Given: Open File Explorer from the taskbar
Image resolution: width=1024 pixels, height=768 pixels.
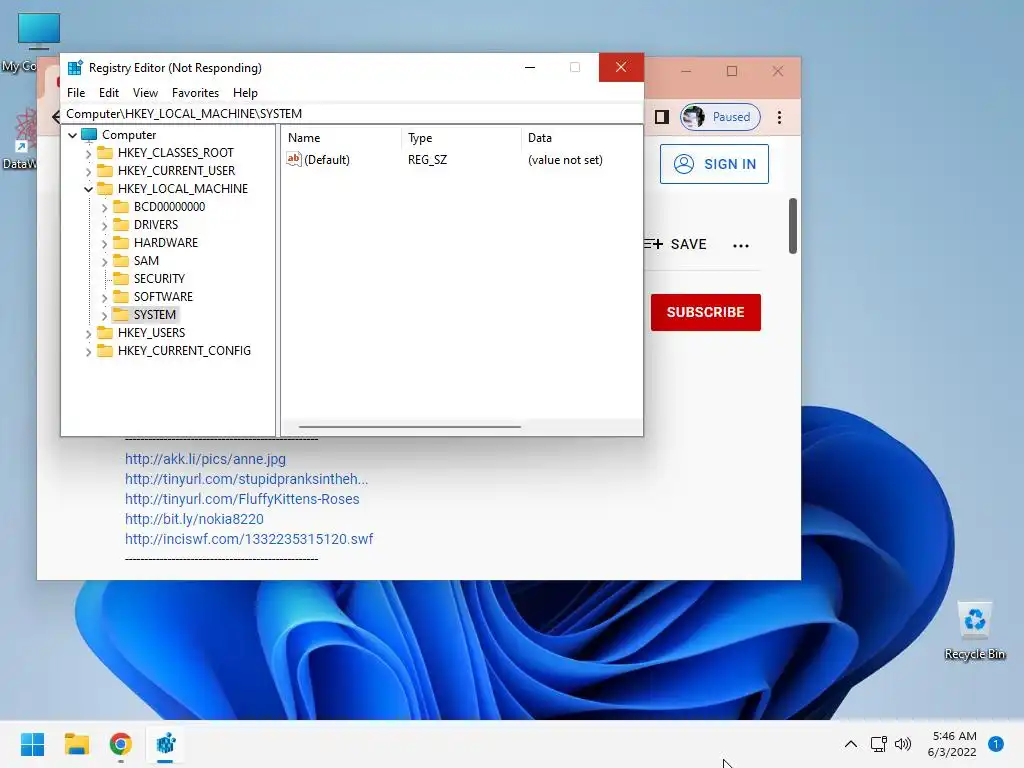Looking at the screenshot, I should (76, 744).
